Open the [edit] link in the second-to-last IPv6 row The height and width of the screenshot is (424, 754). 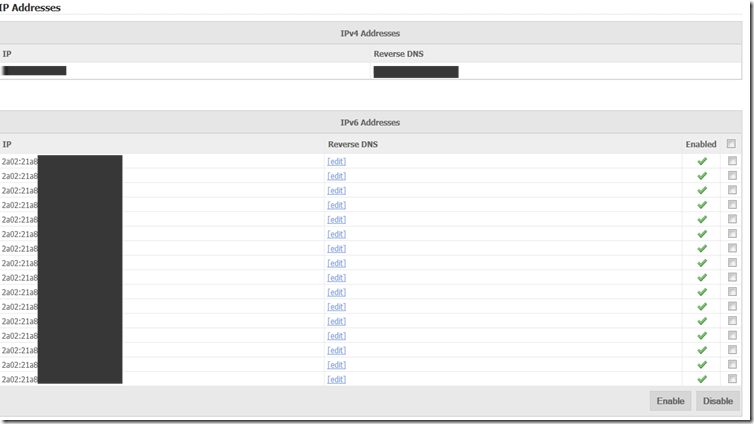337,365
